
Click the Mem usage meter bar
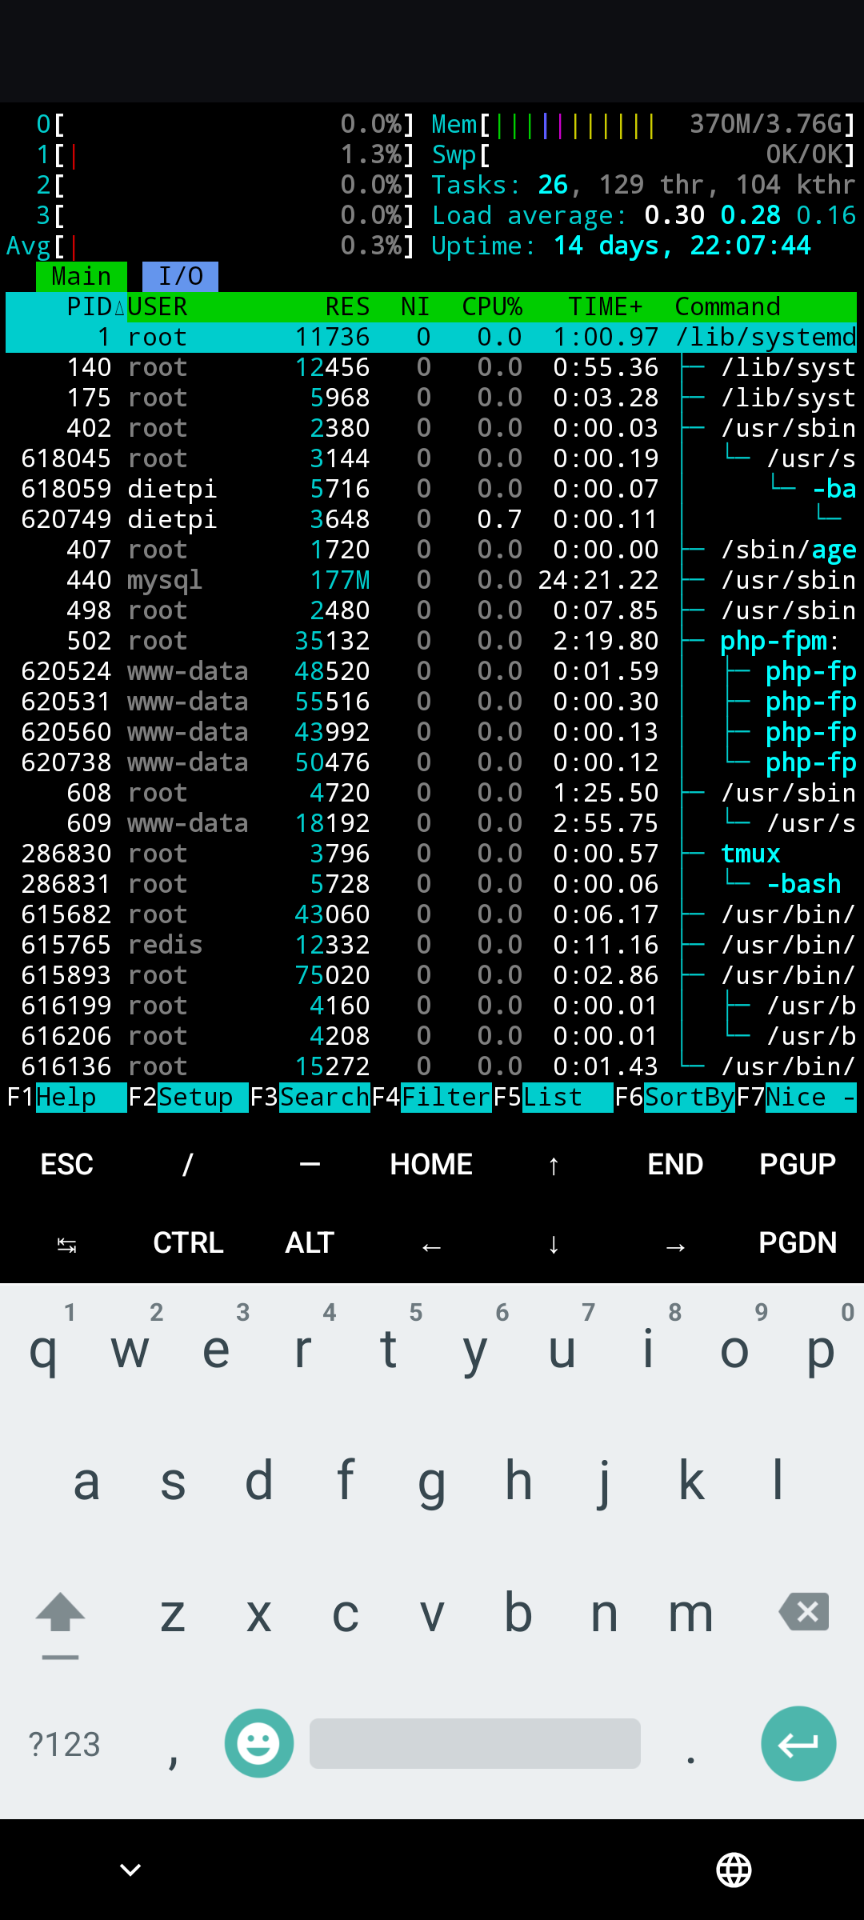pos(644,124)
